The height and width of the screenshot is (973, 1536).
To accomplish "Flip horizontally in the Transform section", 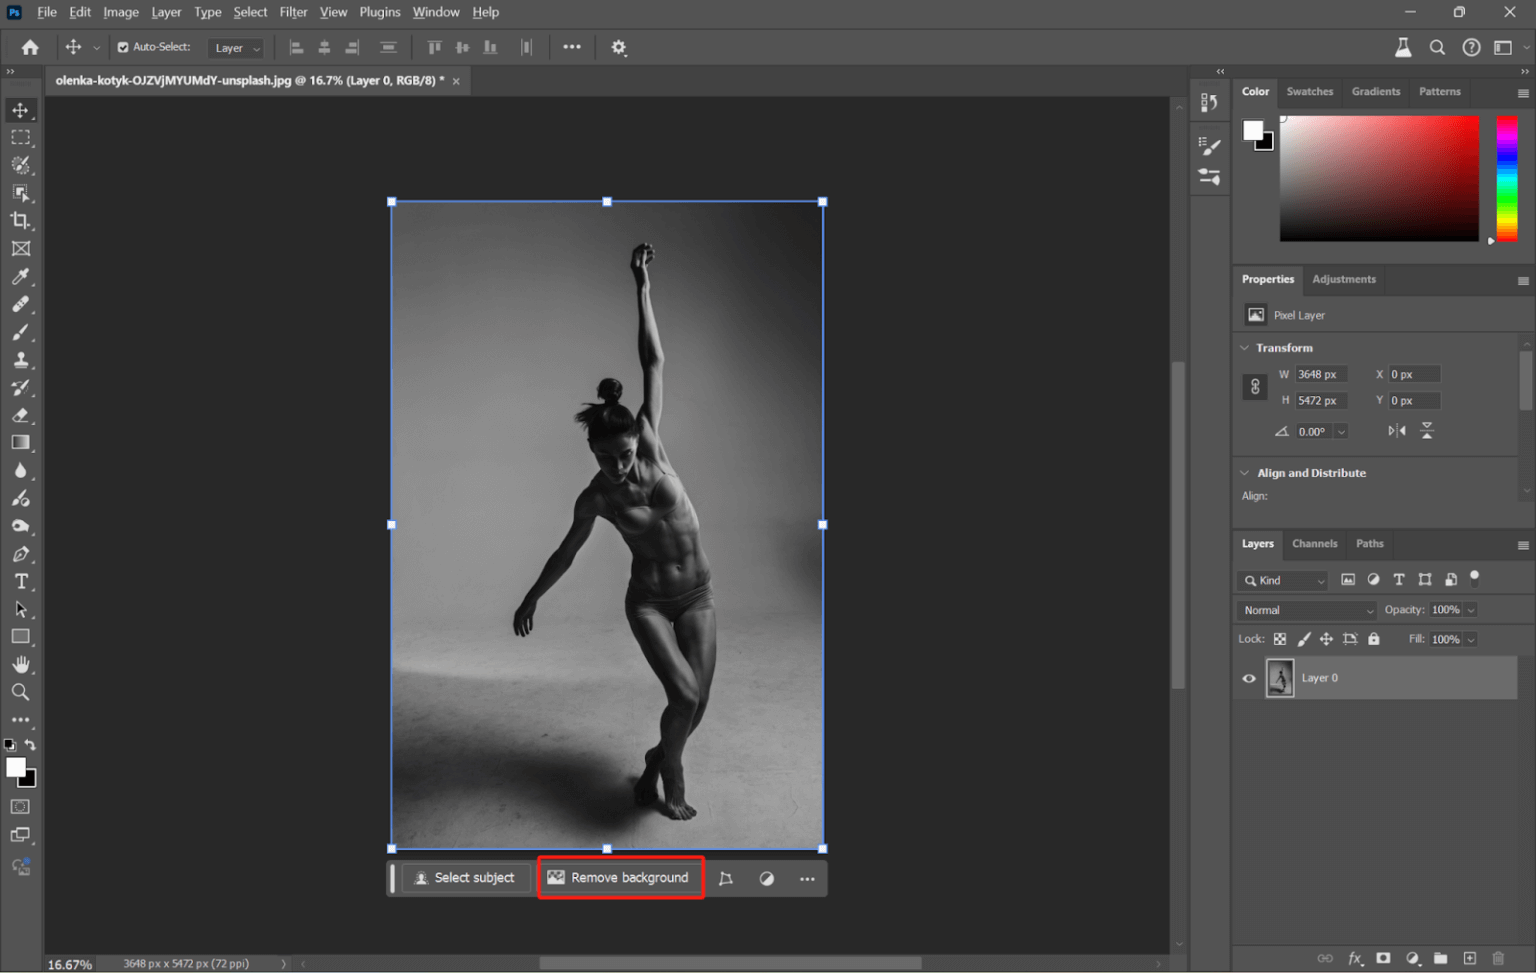I will click(1397, 431).
